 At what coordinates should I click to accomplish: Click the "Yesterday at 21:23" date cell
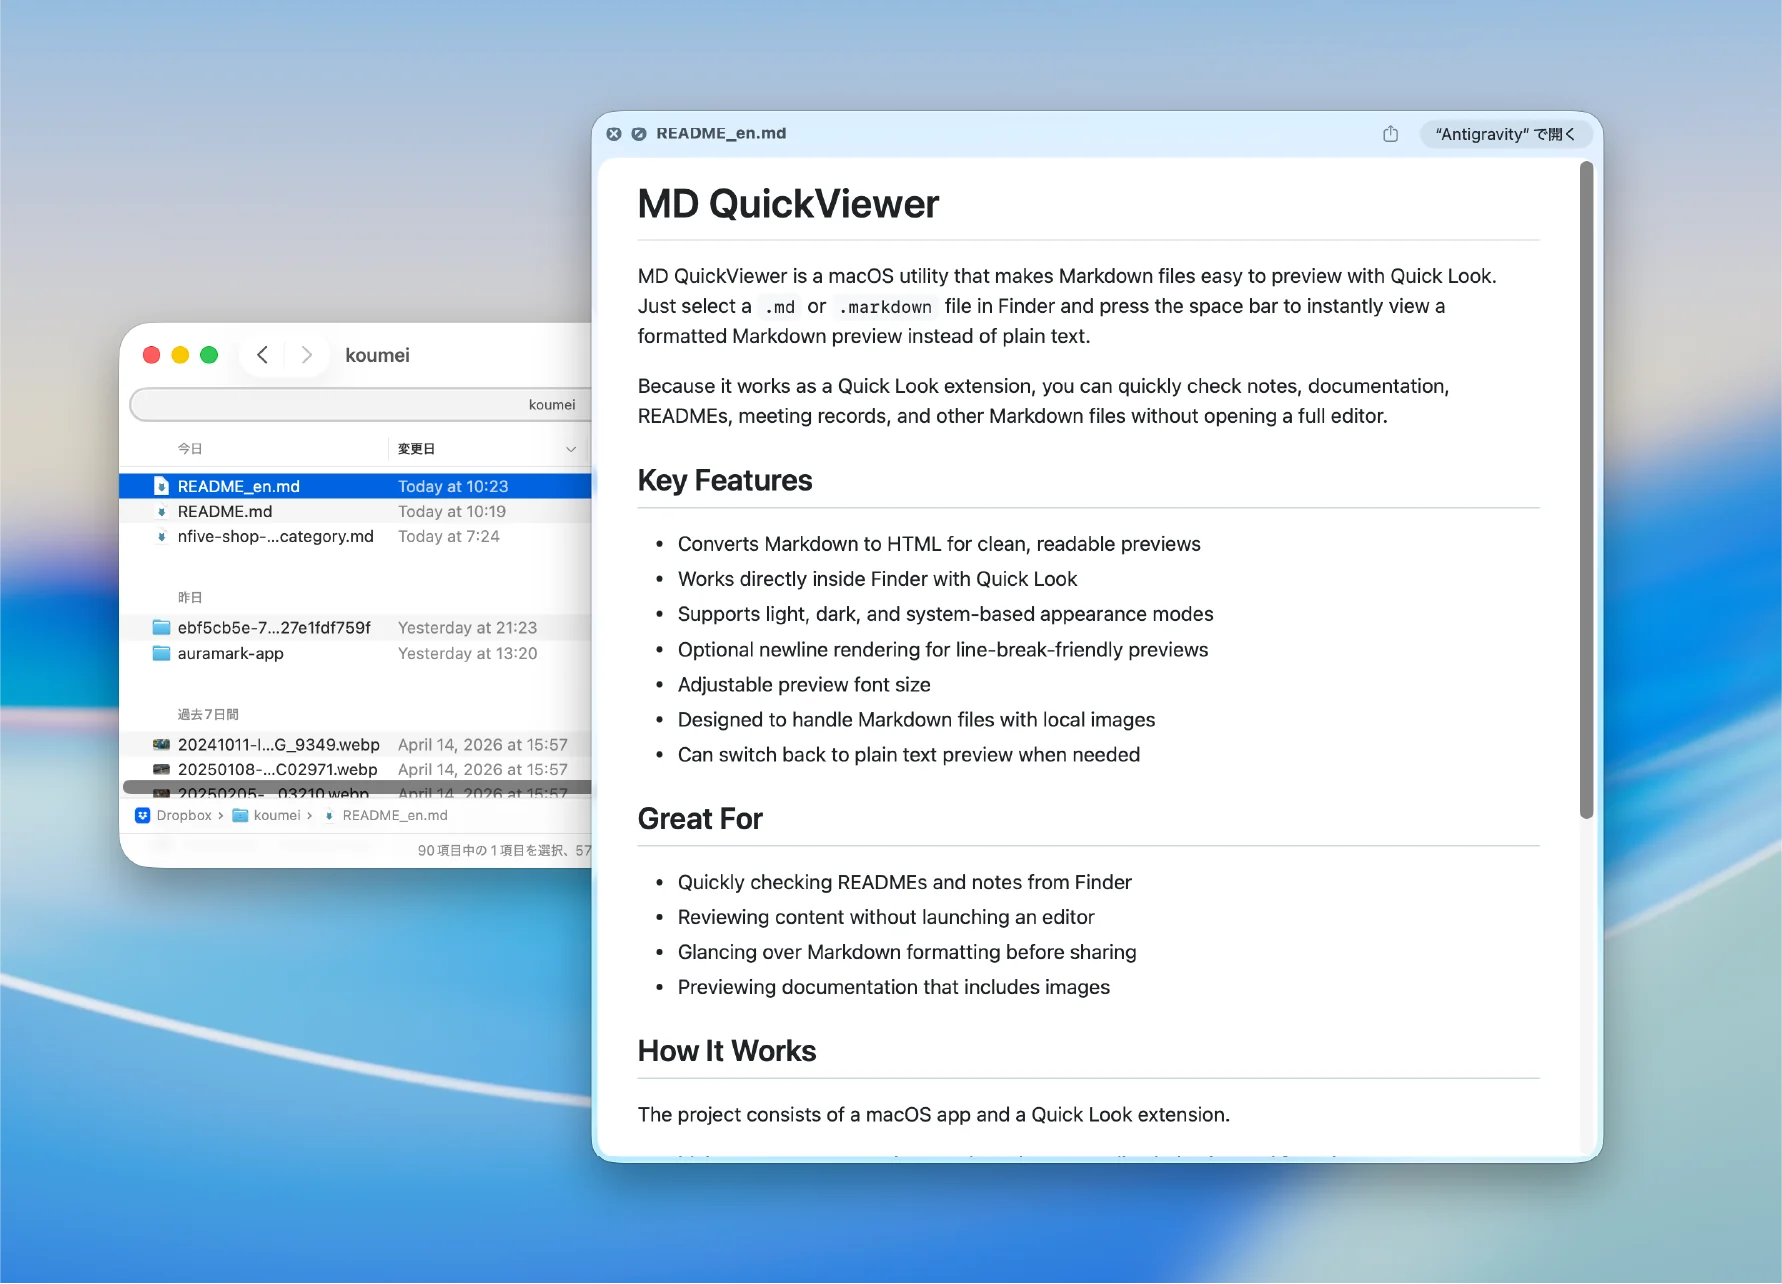click(467, 628)
